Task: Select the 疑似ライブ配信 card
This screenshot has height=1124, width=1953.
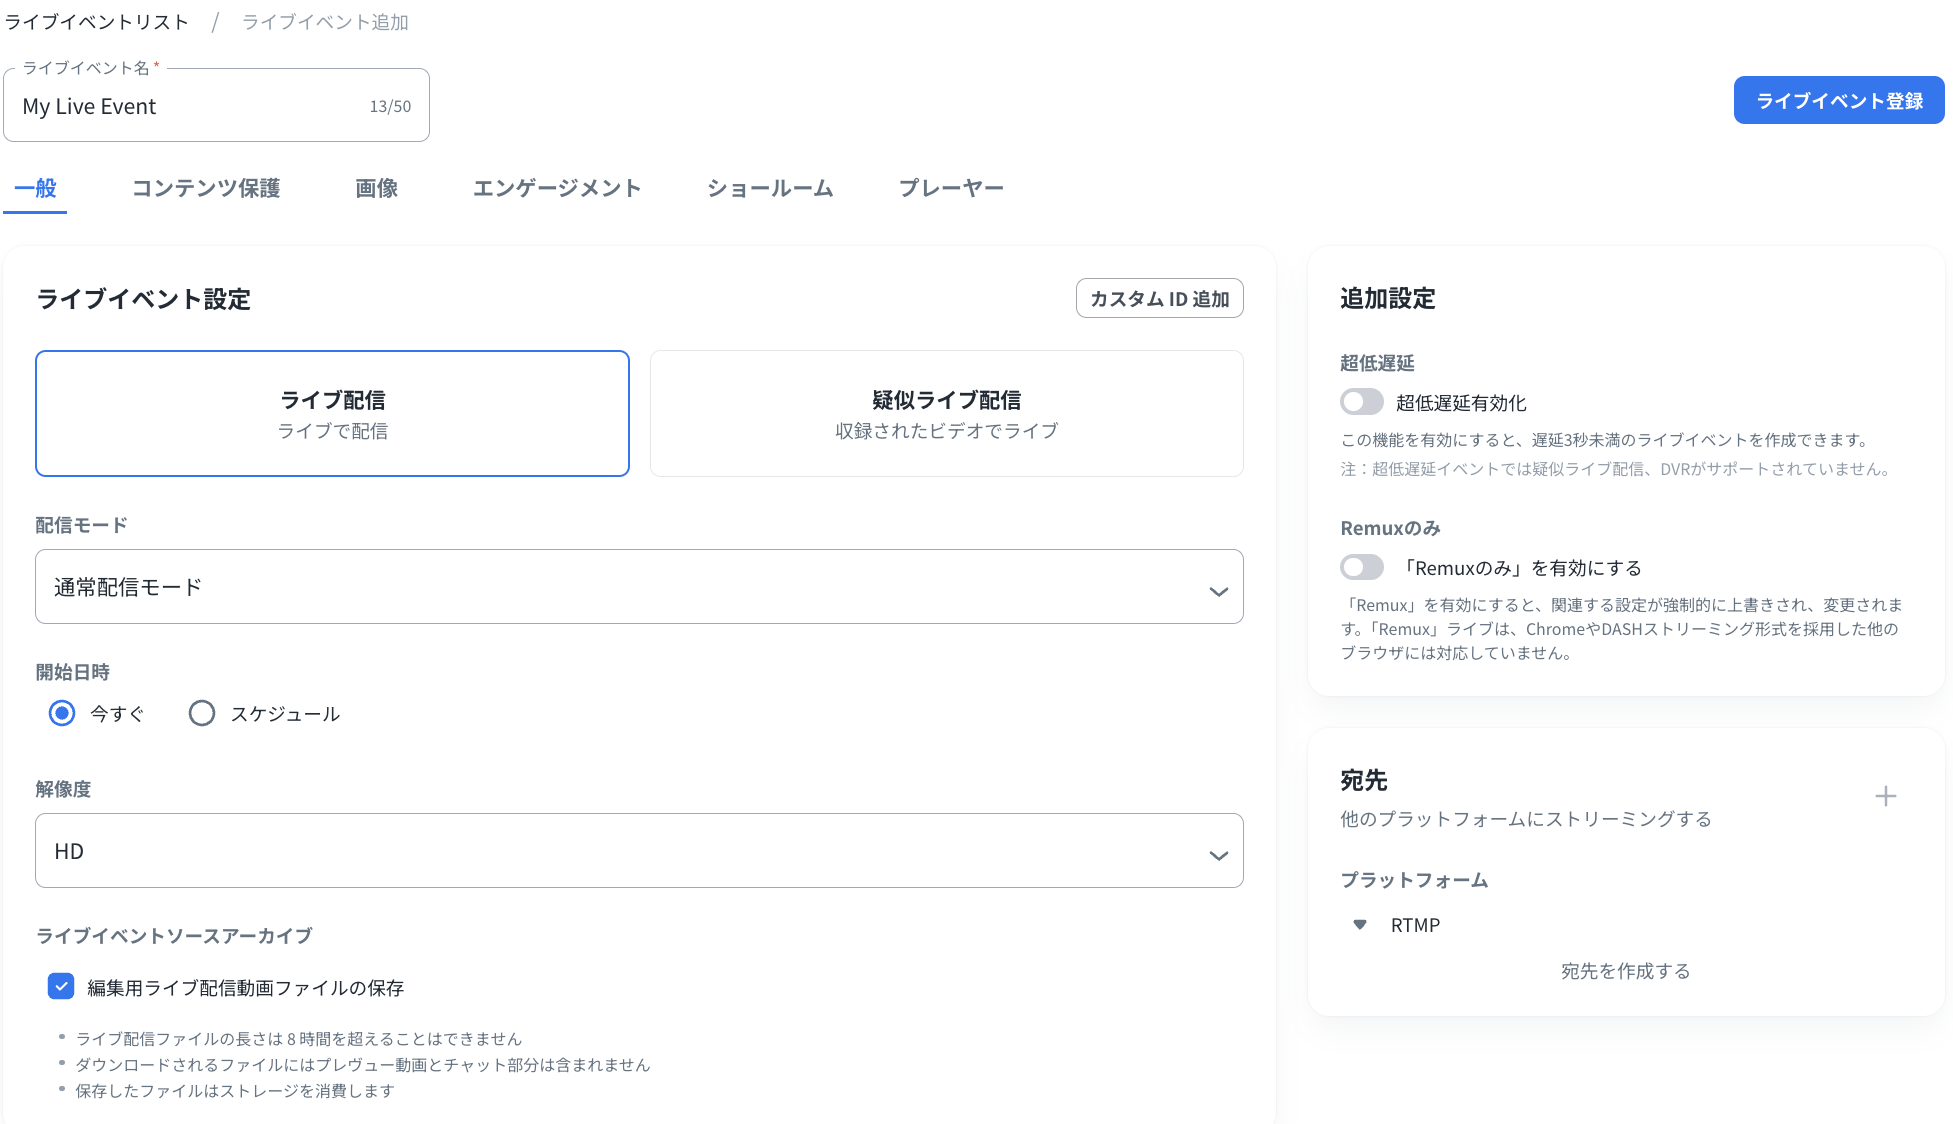Action: click(946, 413)
